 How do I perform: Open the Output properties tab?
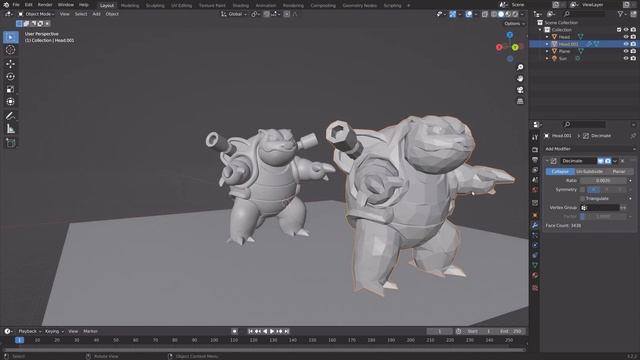(535, 160)
